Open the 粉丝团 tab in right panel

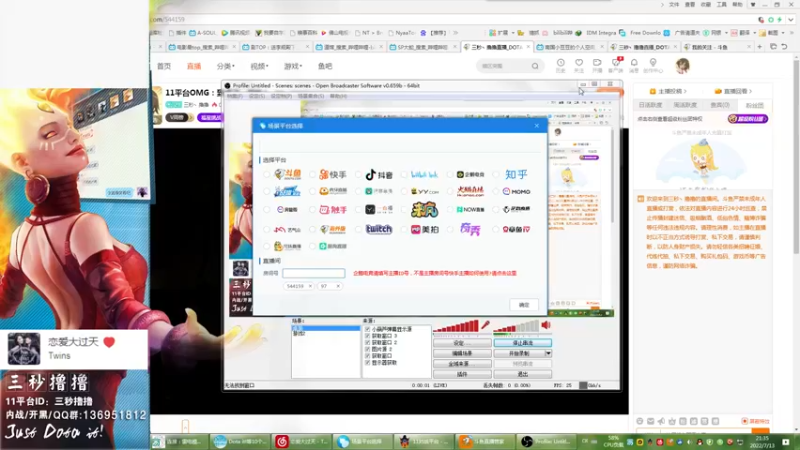pyautogui.click(x=755, y=105)
